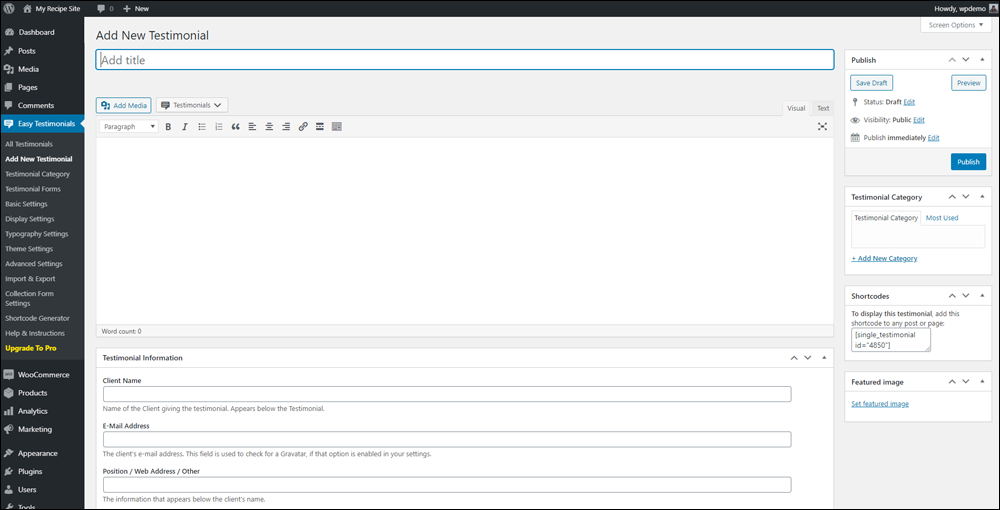Open Collection Form Settings submenu

coord(29,298)
